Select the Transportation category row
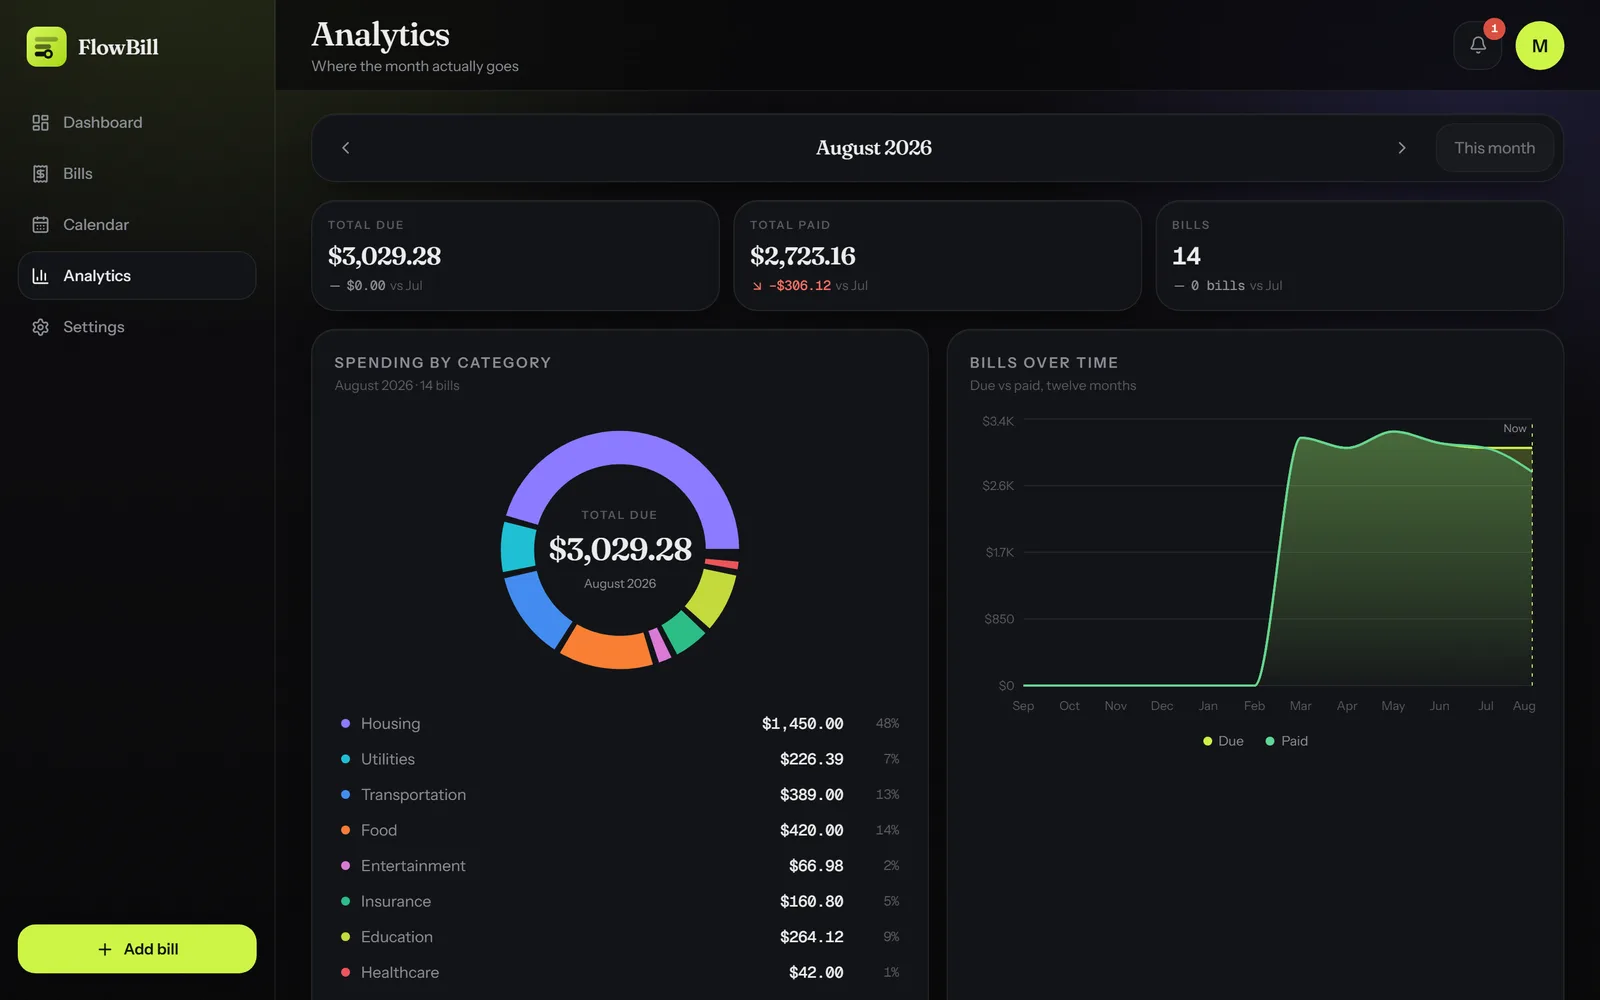The image size is (1600, 1000). point(620,794)
